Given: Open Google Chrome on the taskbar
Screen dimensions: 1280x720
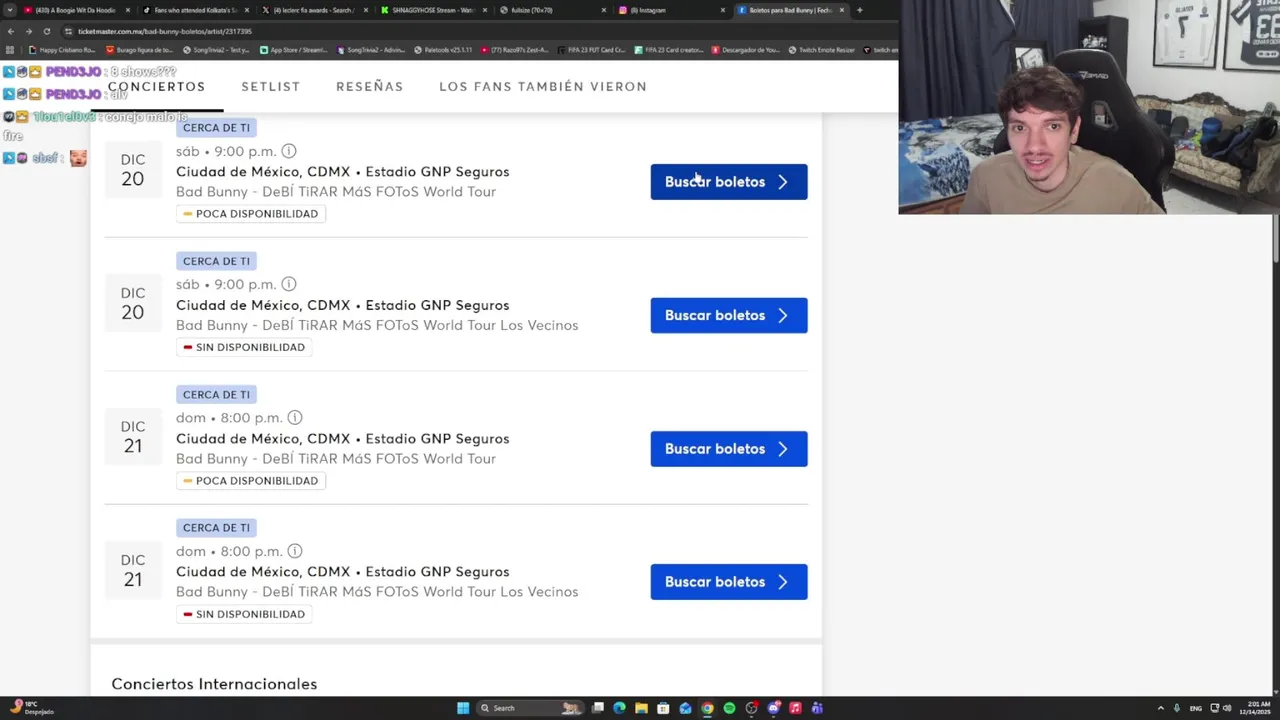Looking at the screenshot, I should (707, 708).
